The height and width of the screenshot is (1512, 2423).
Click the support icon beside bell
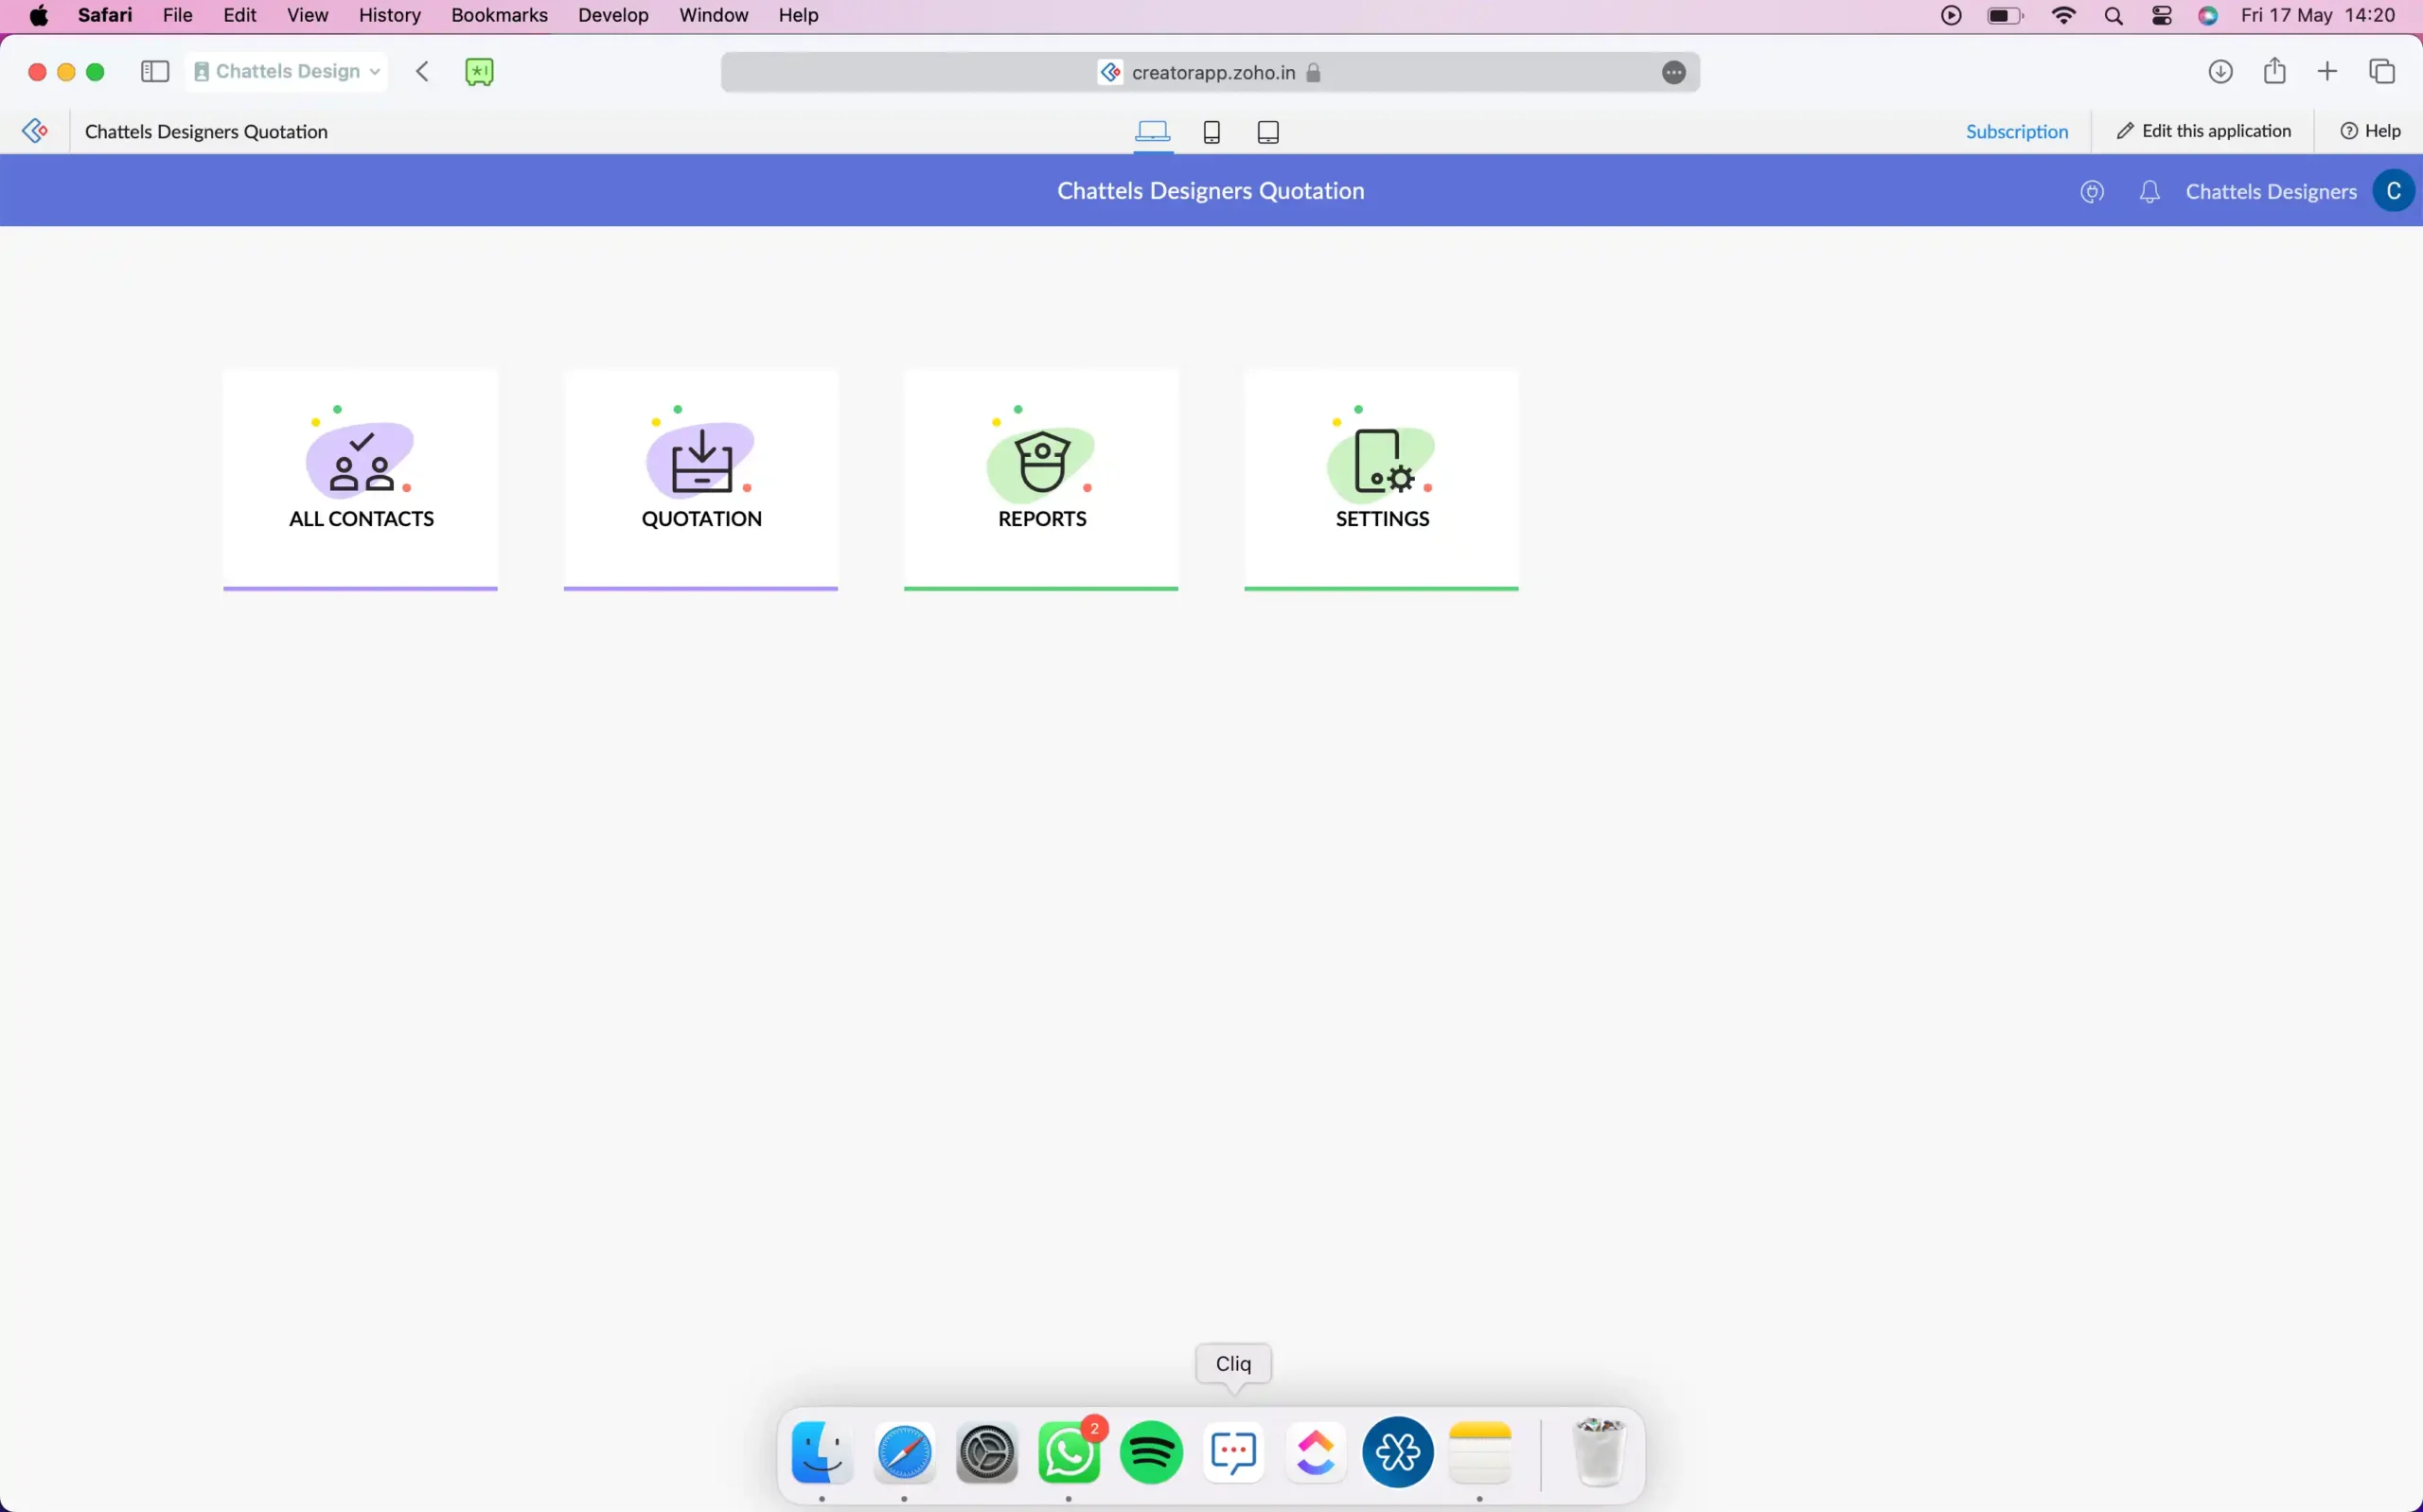[2092, 192]
